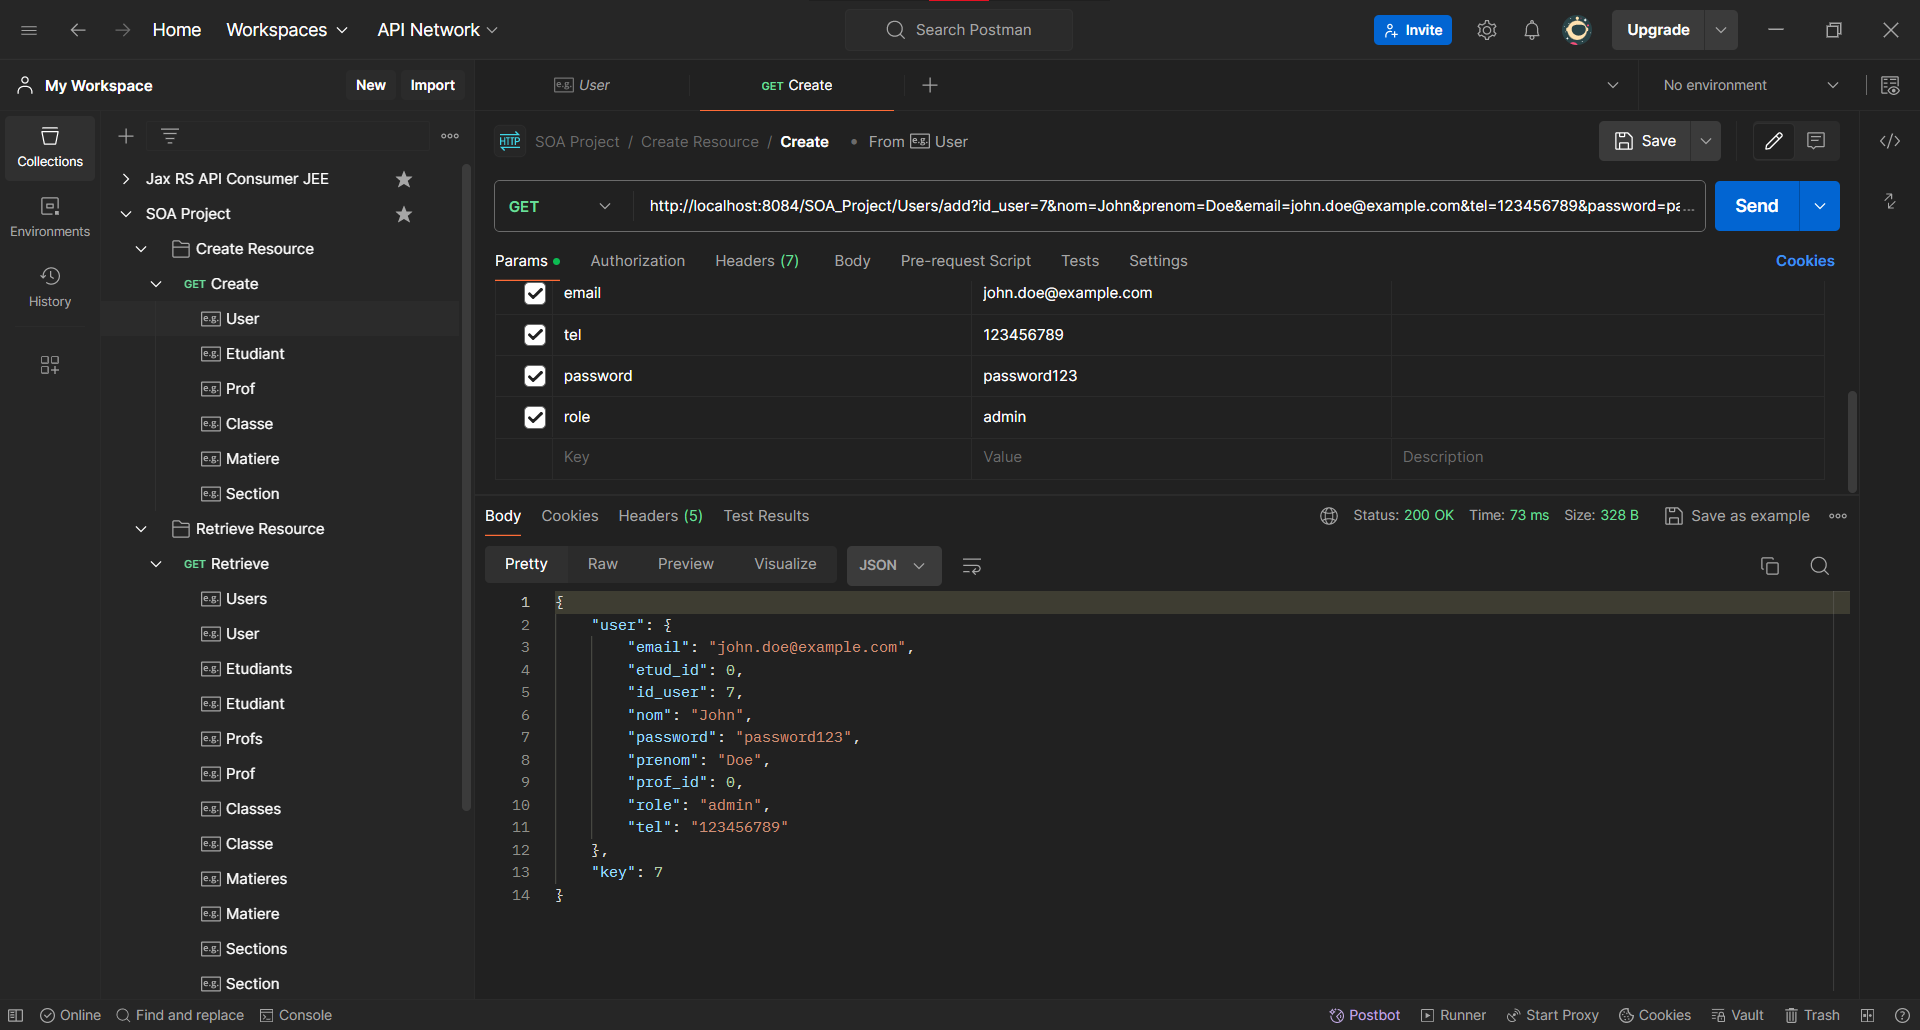Open Trash in status bar

1812,1015
